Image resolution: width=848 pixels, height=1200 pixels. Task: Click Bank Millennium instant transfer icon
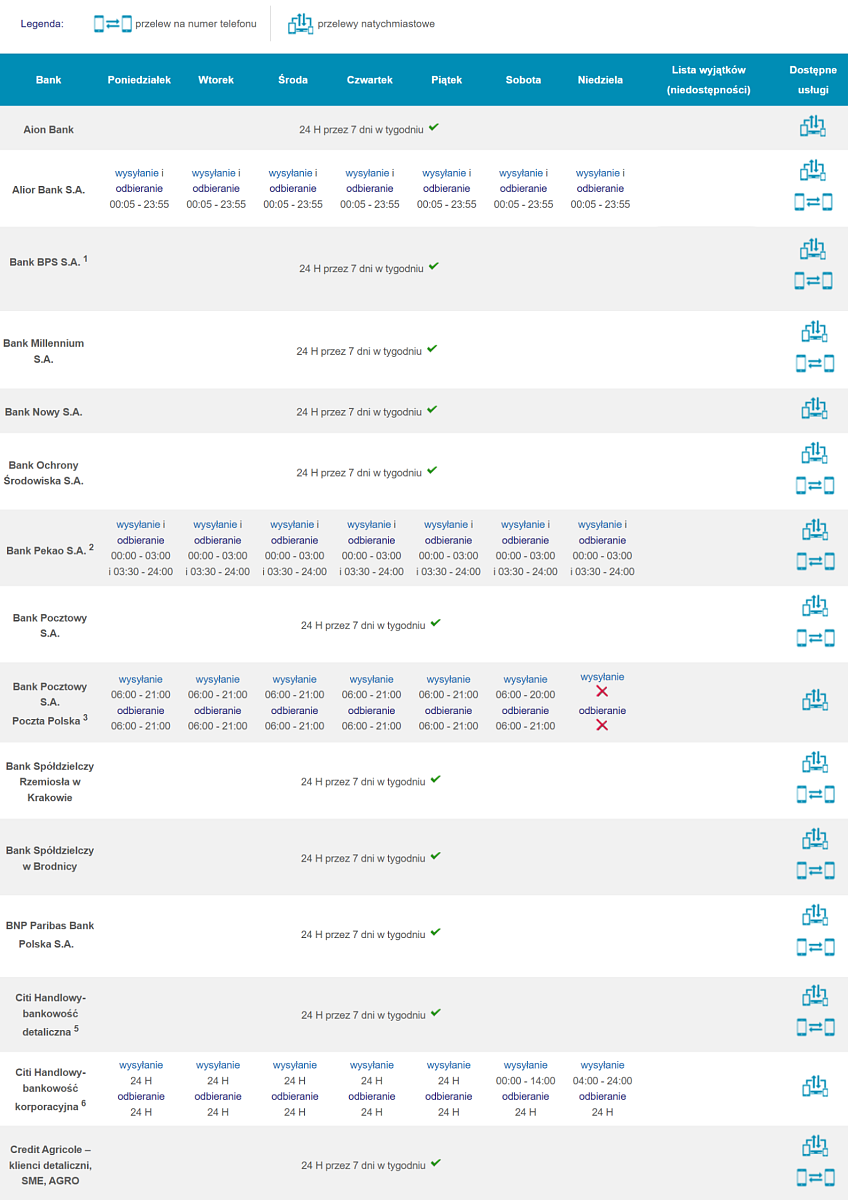814,331
